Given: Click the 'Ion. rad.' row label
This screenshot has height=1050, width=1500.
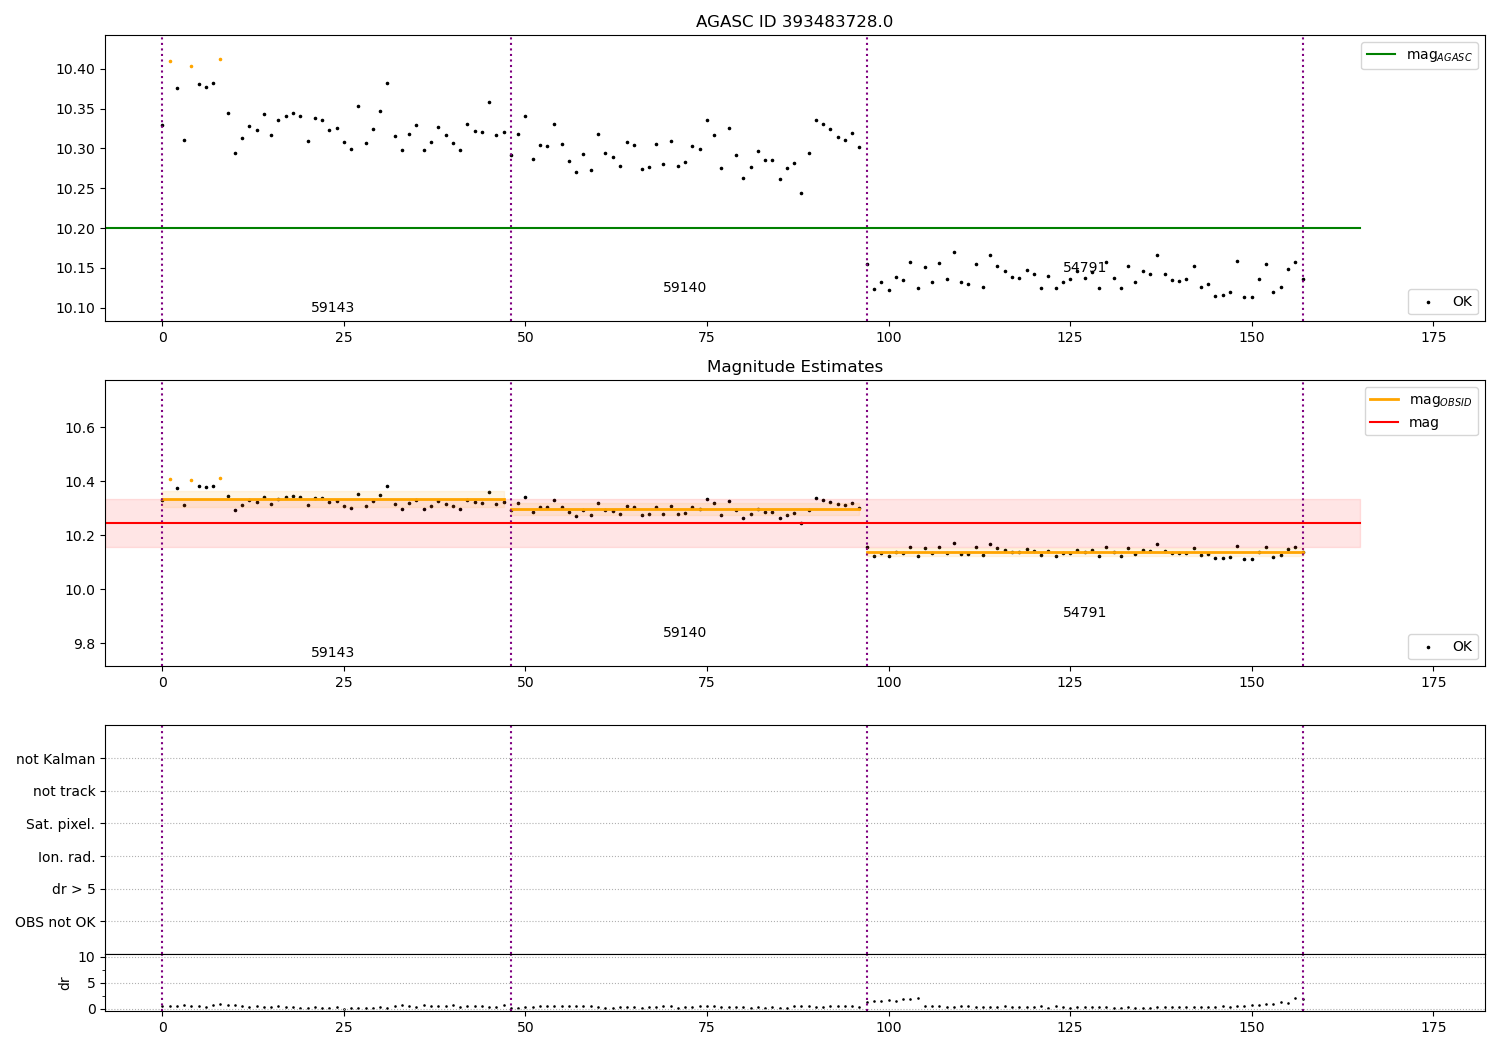Looking at the screenshot, I should pos(67,857).
